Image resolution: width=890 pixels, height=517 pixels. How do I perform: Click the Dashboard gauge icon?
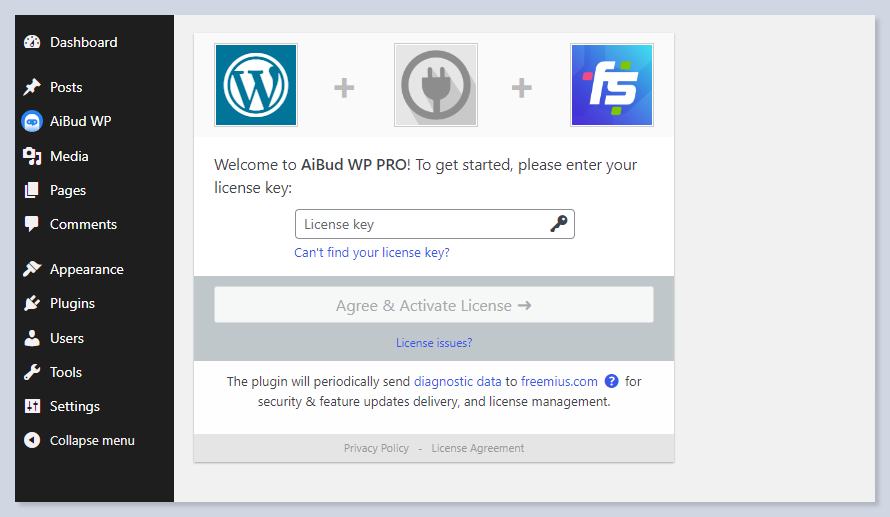32,42
